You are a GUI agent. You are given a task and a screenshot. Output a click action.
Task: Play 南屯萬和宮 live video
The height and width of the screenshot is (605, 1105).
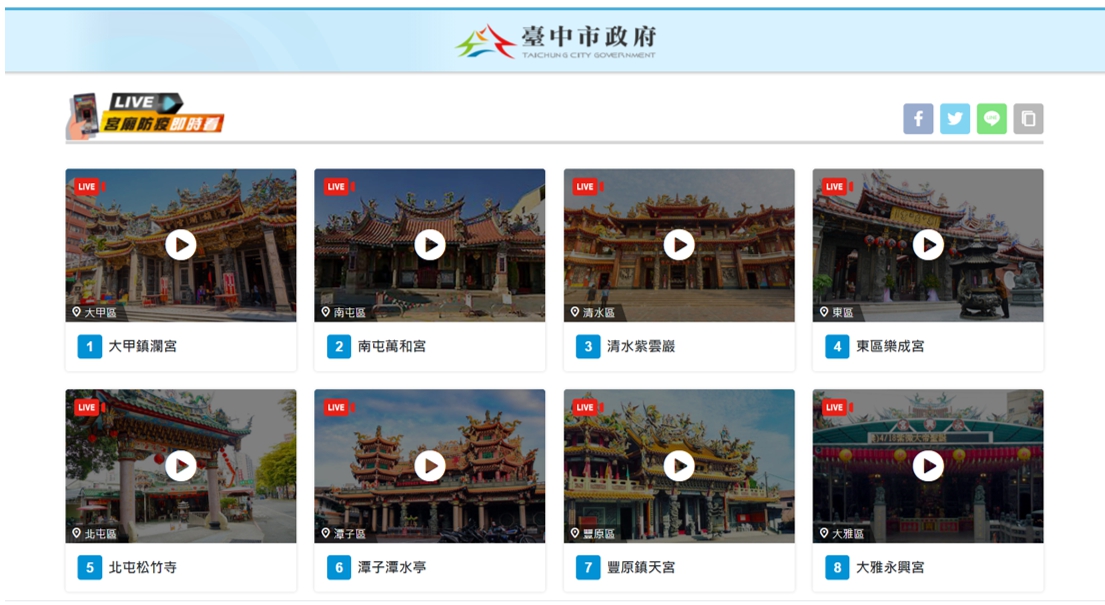point(430,245)
